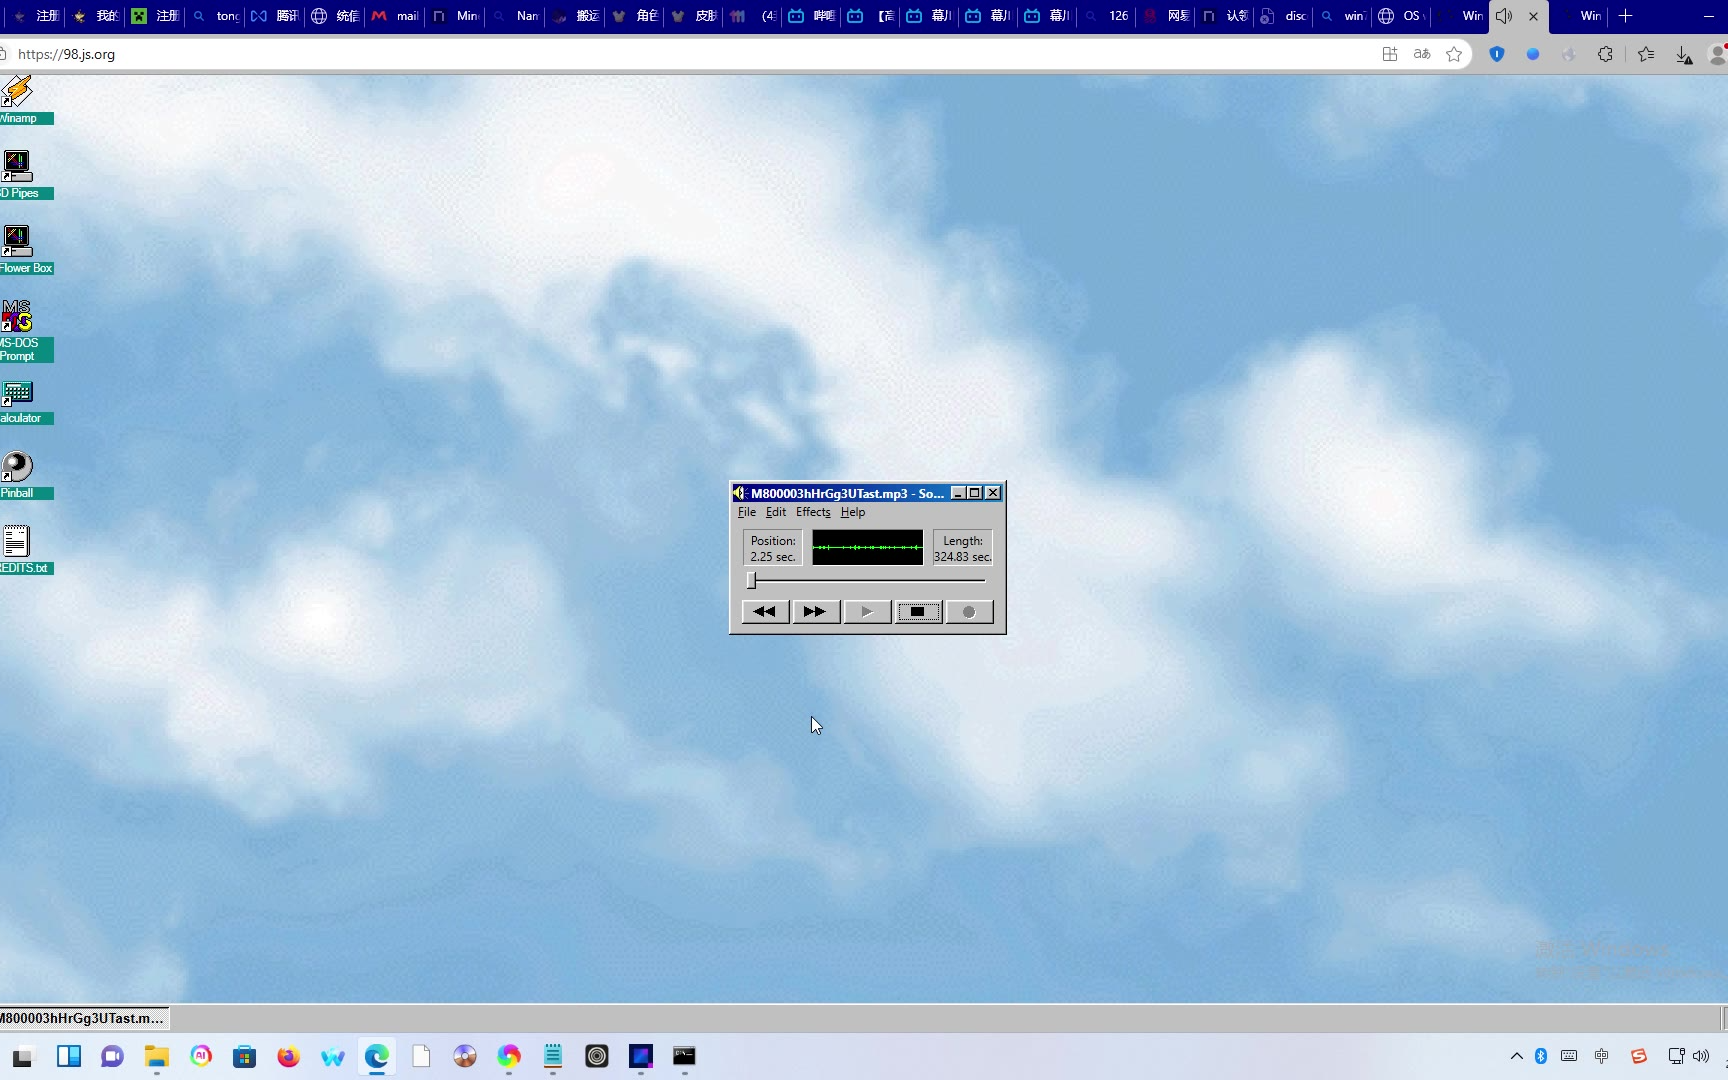
Task: Click the position slider thumb
Action: point(751,581)
